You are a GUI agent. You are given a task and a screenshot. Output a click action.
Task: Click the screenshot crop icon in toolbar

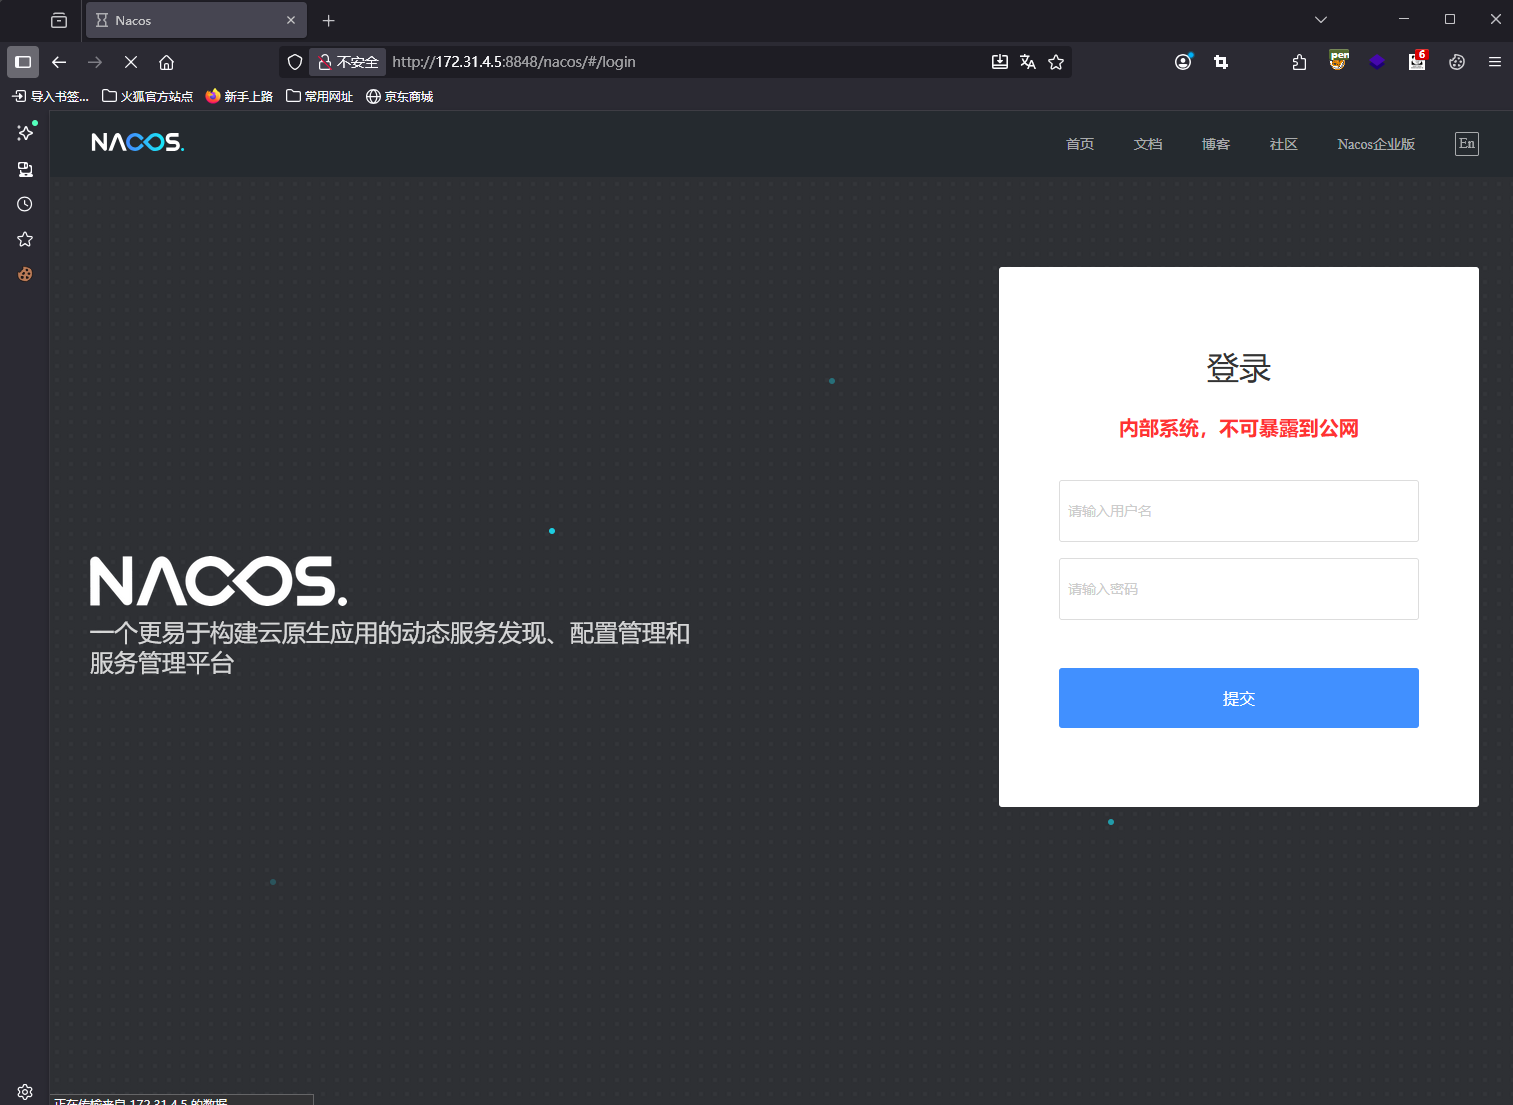point(1221,62)
